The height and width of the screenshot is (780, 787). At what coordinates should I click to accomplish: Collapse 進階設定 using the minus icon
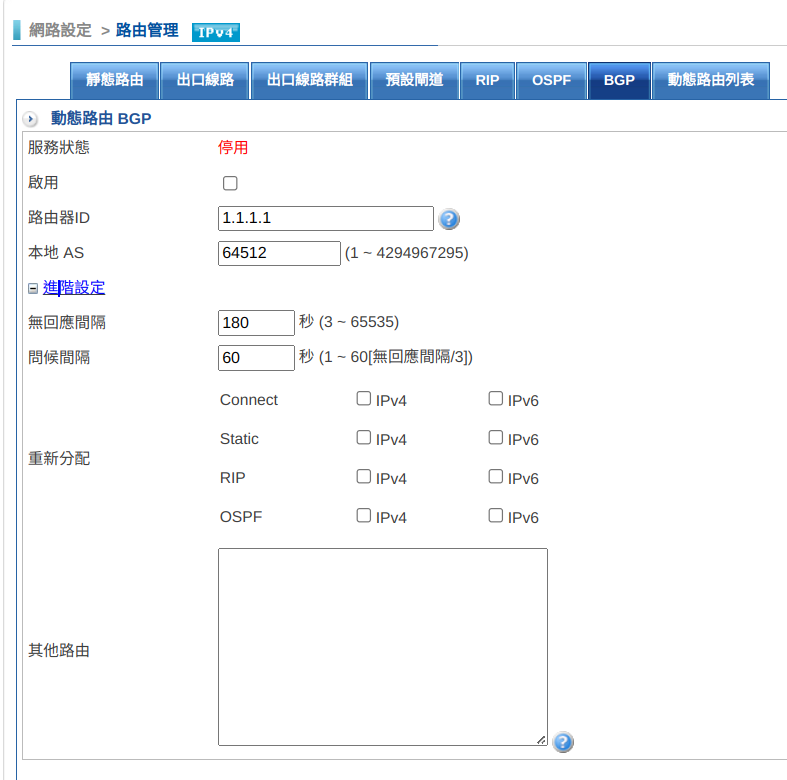[x=33, y=288]
